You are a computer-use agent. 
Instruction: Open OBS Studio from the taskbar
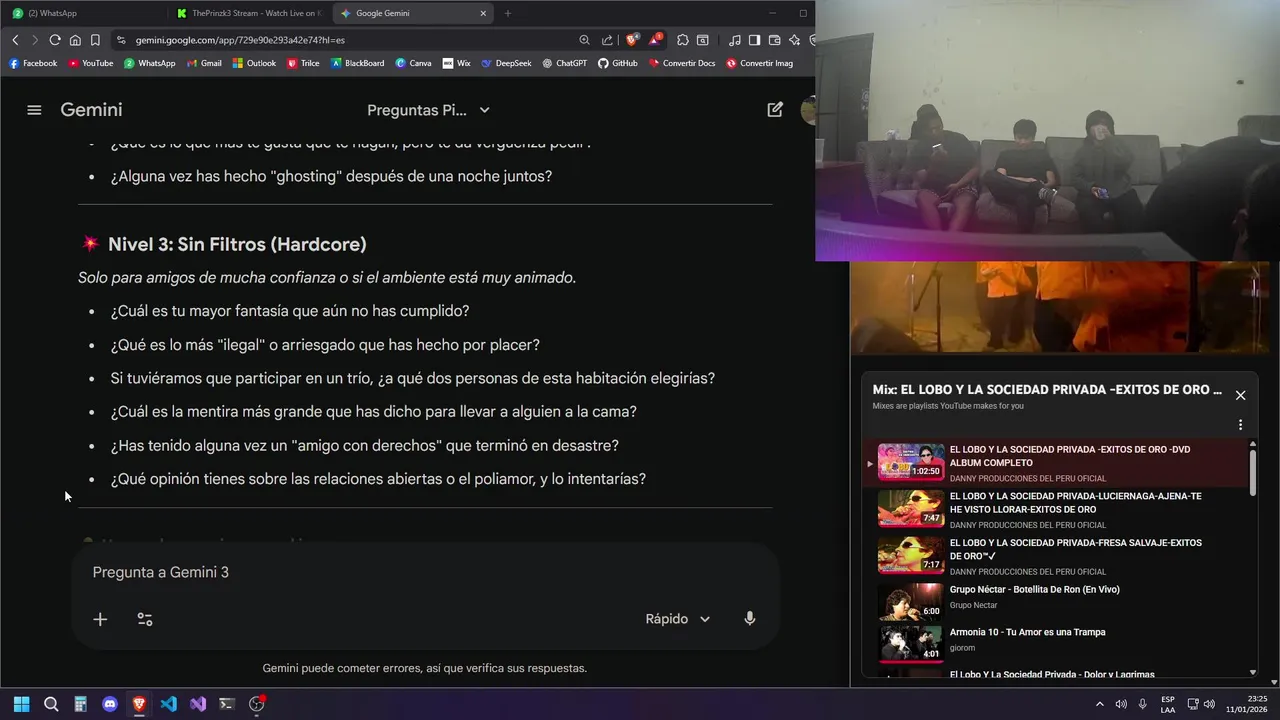[x=256, y=704]
